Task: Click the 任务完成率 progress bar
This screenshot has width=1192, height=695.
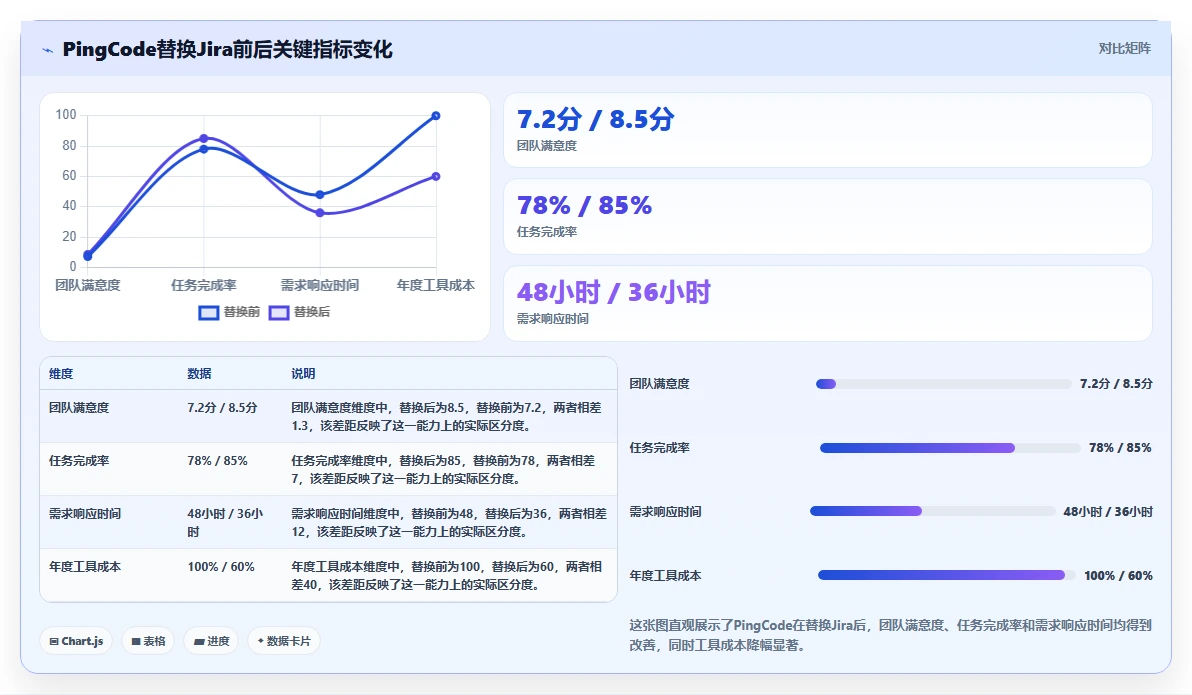Action: coord(949,448)
